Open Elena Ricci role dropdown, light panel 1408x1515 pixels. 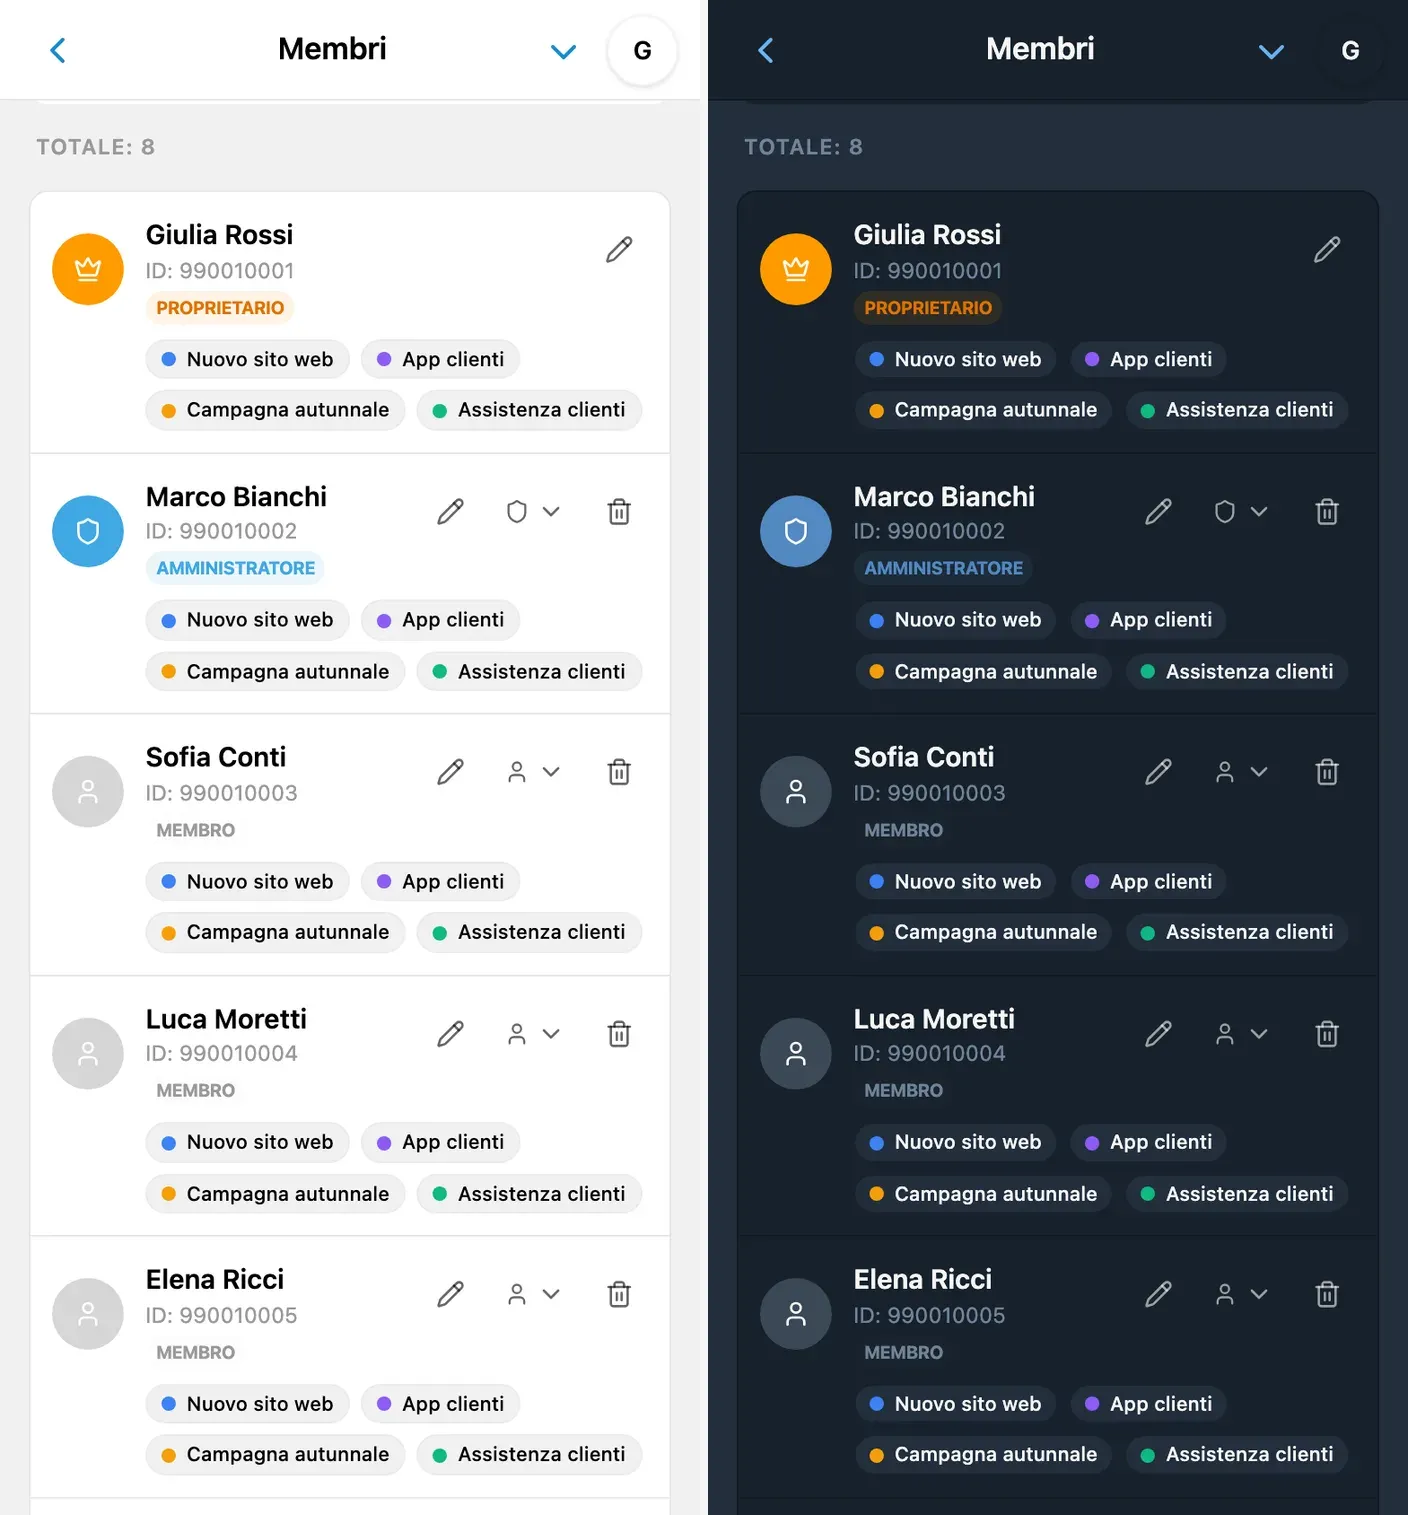533,1294
